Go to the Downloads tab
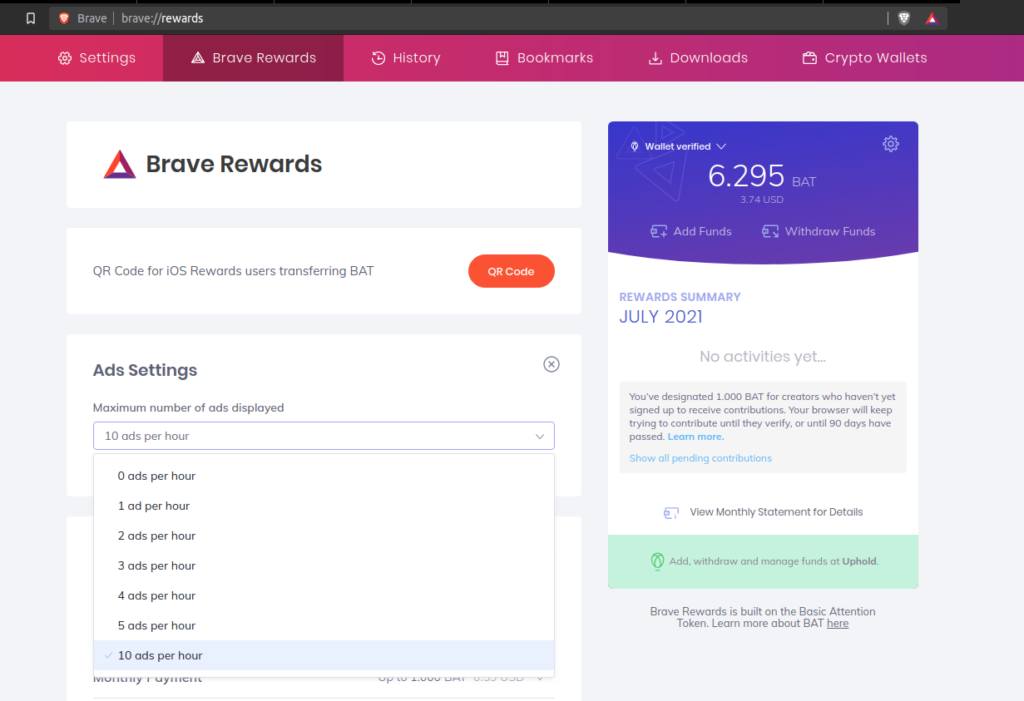Screen dimensions: 1024x701 tap(697, 58)
